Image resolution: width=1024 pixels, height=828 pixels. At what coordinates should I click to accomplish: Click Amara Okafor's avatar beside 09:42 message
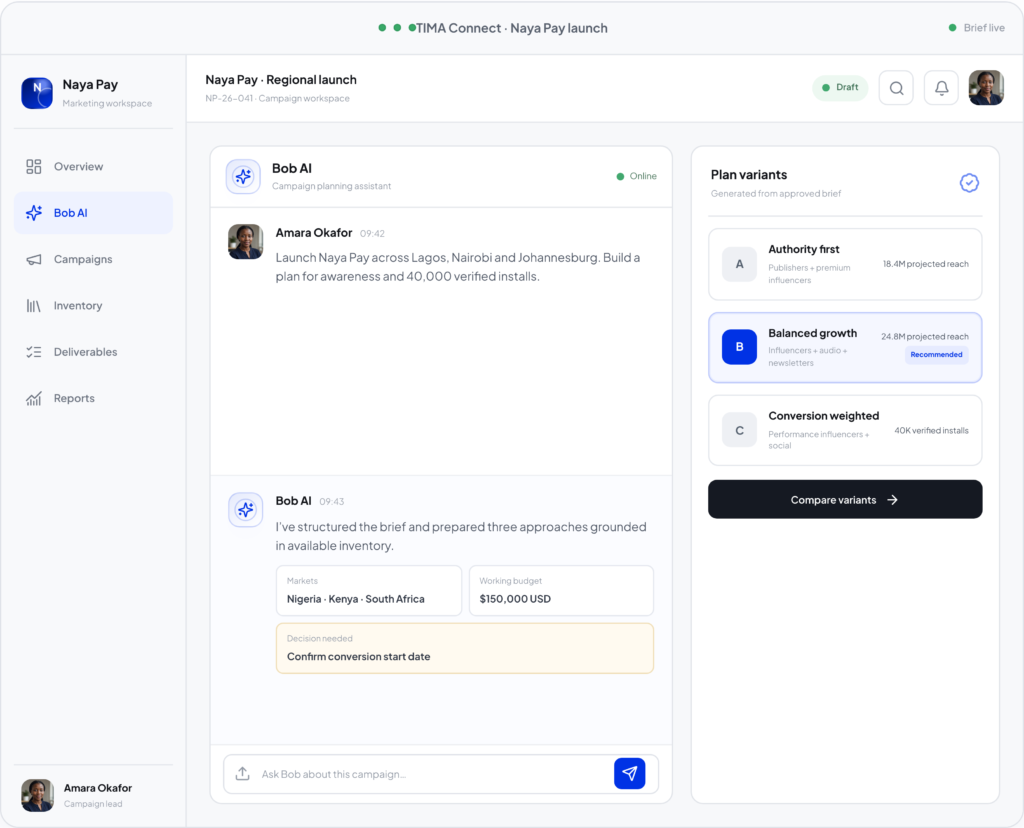coord(246,242)
